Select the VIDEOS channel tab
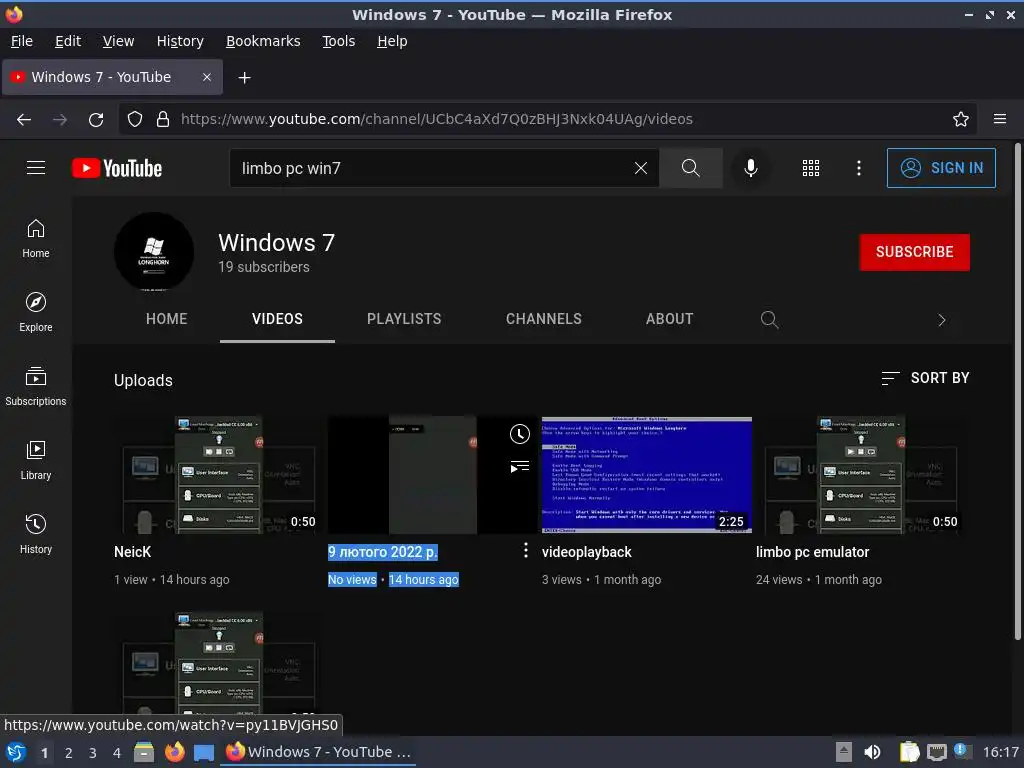Viewport: 1024px width, 768px height. pos(277,319)
